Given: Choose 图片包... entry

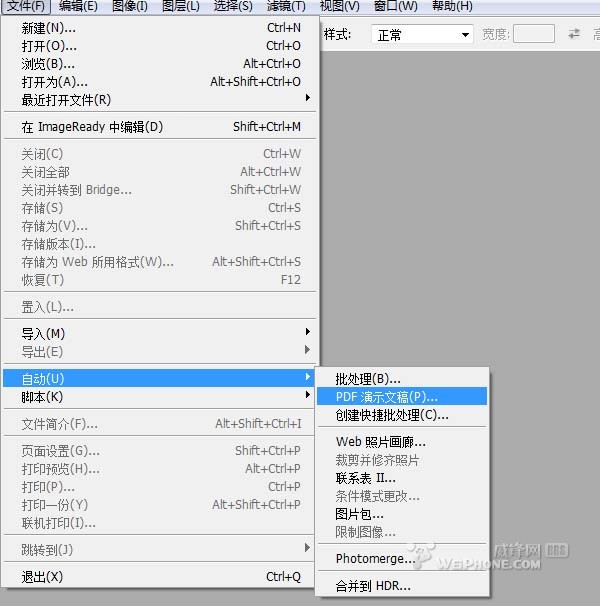Looking at the screenshot, I should 402,514.
